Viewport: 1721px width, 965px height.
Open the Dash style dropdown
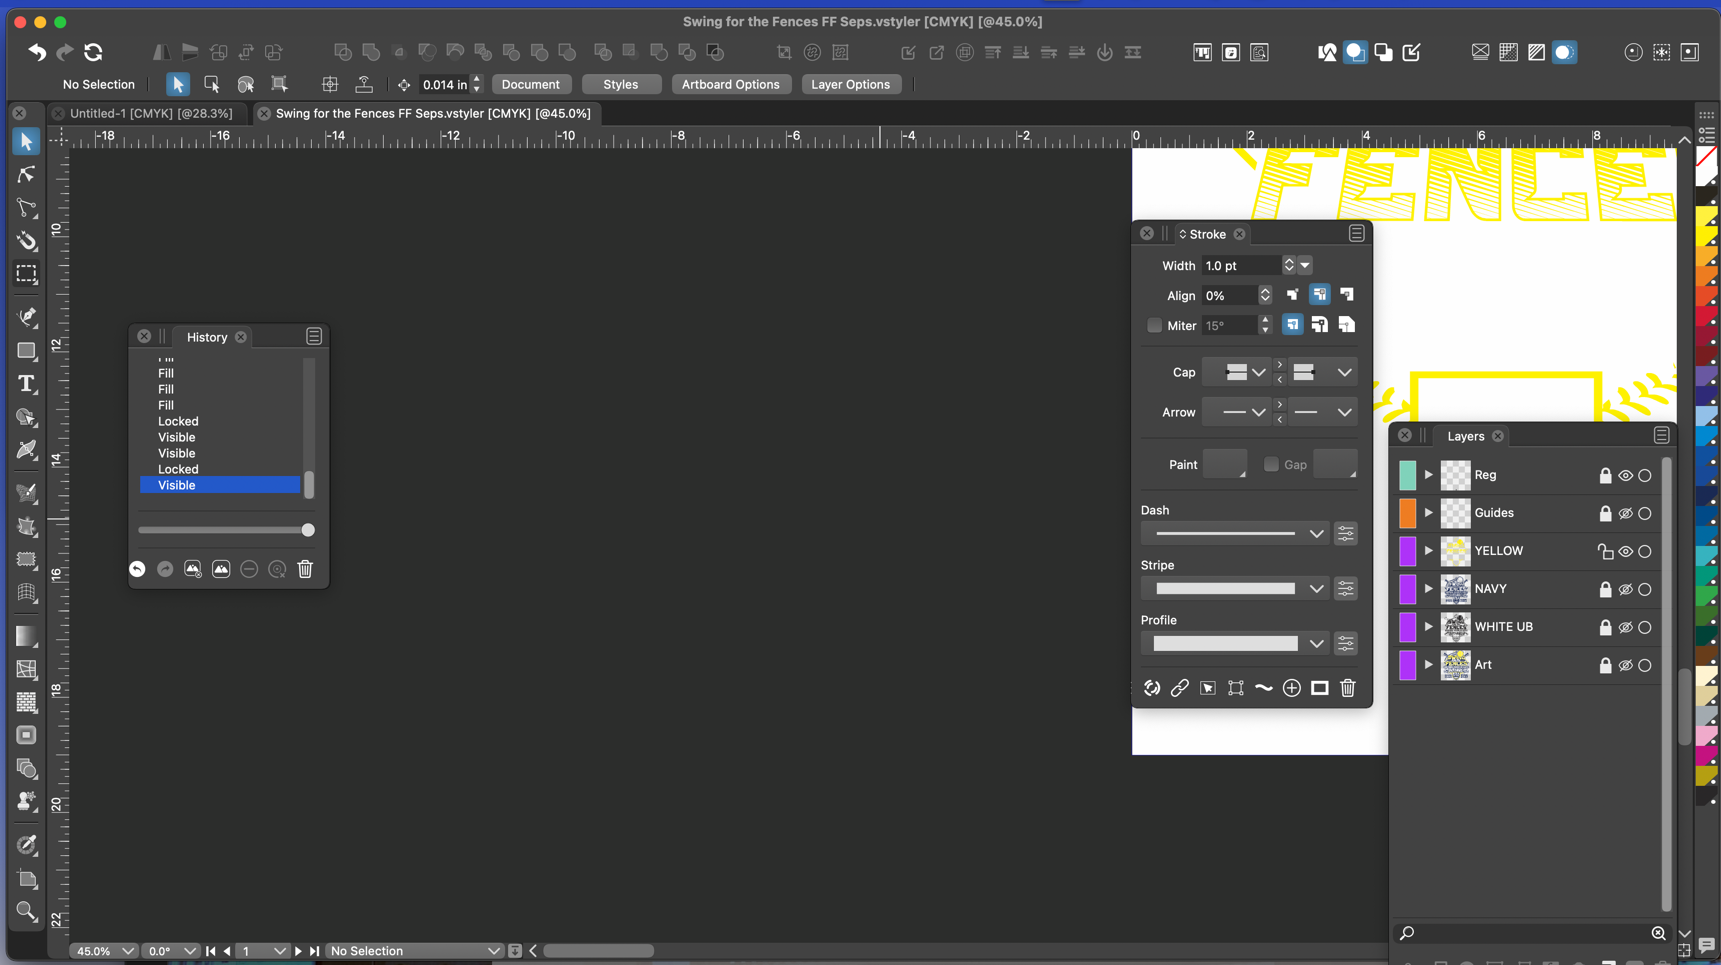pyautogui.click(x=1316, y=534)
